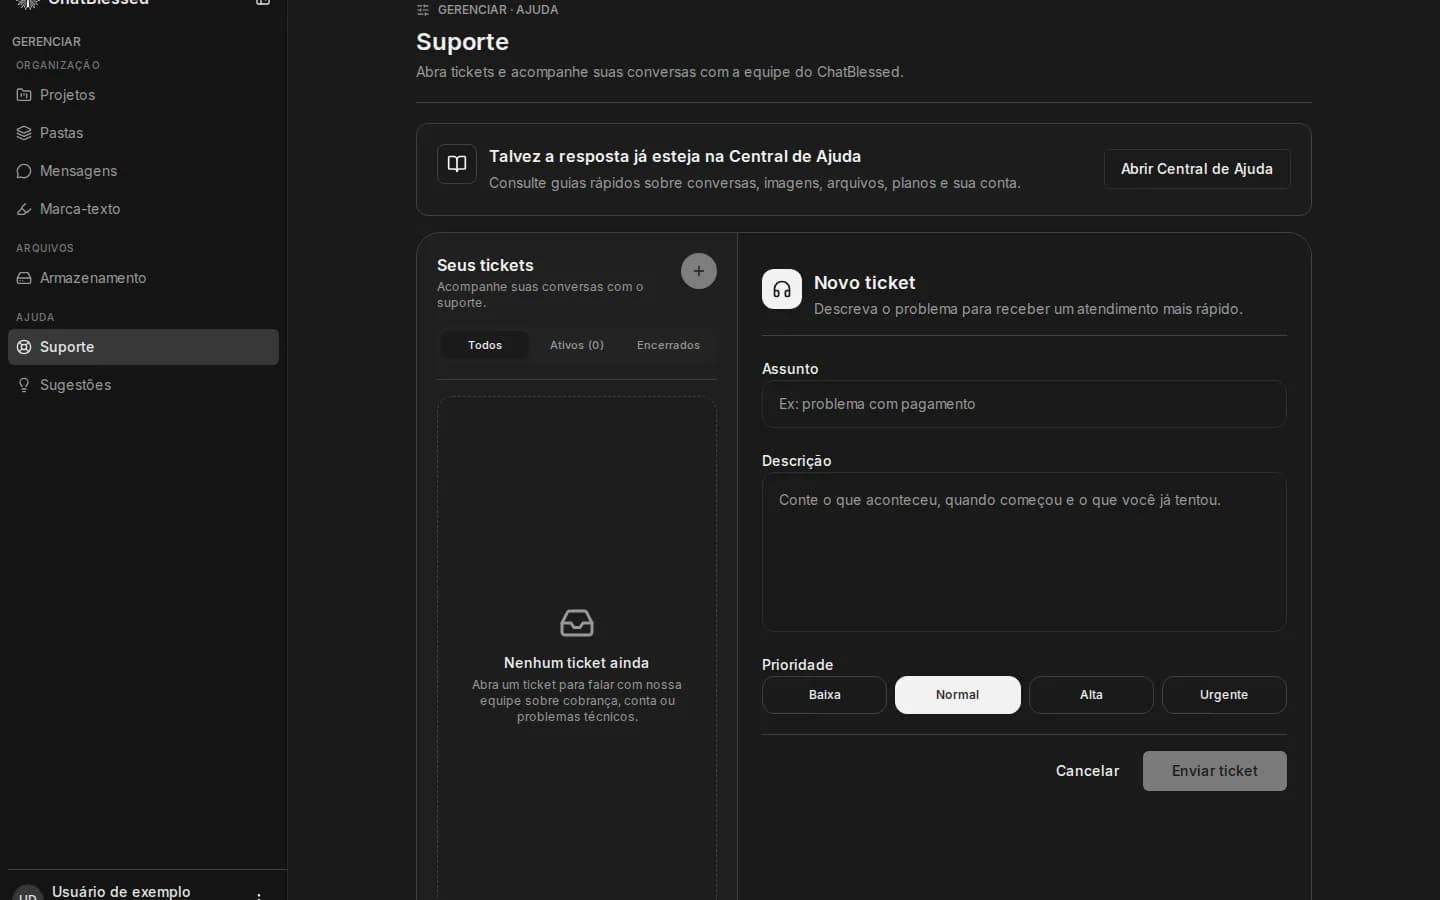The height and width of the screenshot is (900, 1440).
Task: Switch to the Todos tickets tab
Action: pos(485,345)
